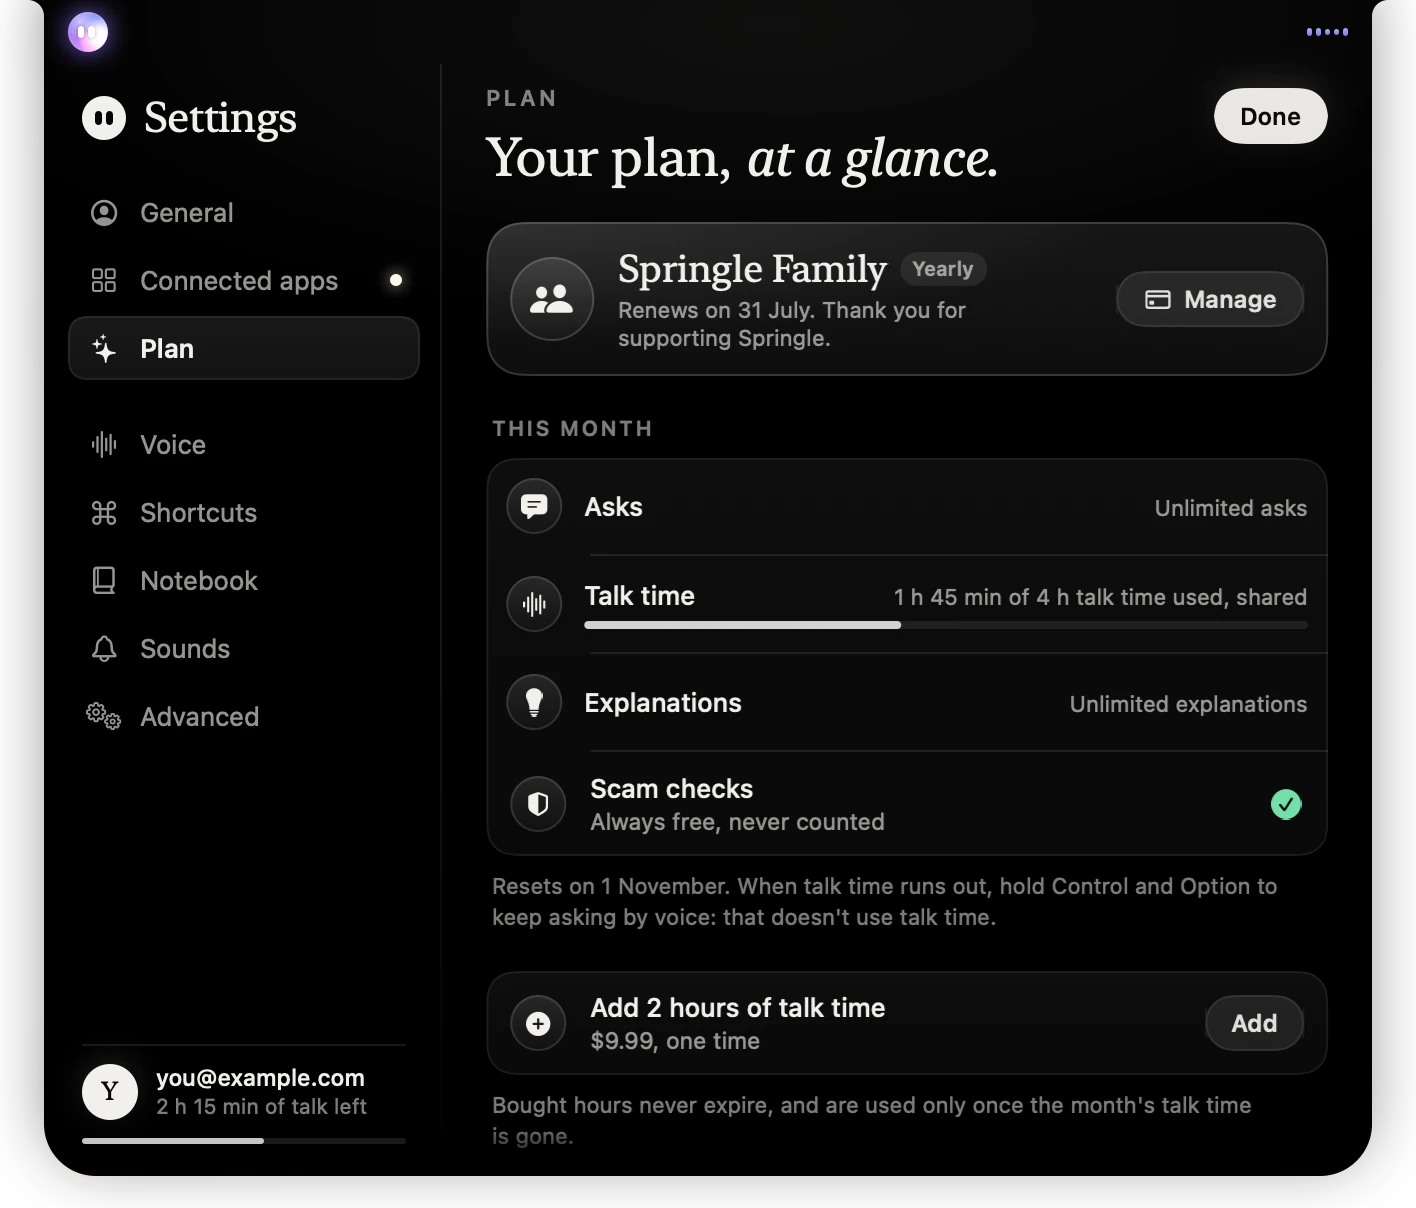Screen dimensions: 1416x1208
Task: Click Done to close settings
Action: 1270,116
